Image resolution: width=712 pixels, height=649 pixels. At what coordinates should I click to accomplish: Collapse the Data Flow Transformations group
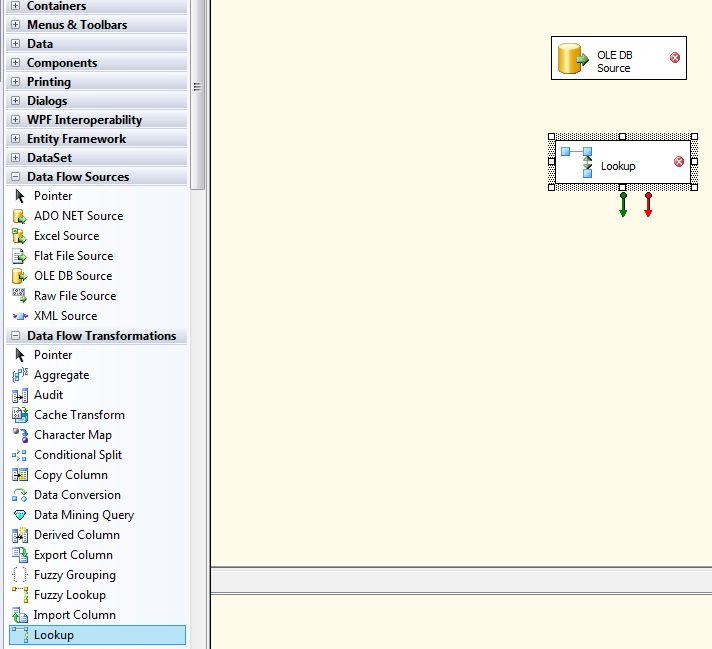click(x=15, y=336)
